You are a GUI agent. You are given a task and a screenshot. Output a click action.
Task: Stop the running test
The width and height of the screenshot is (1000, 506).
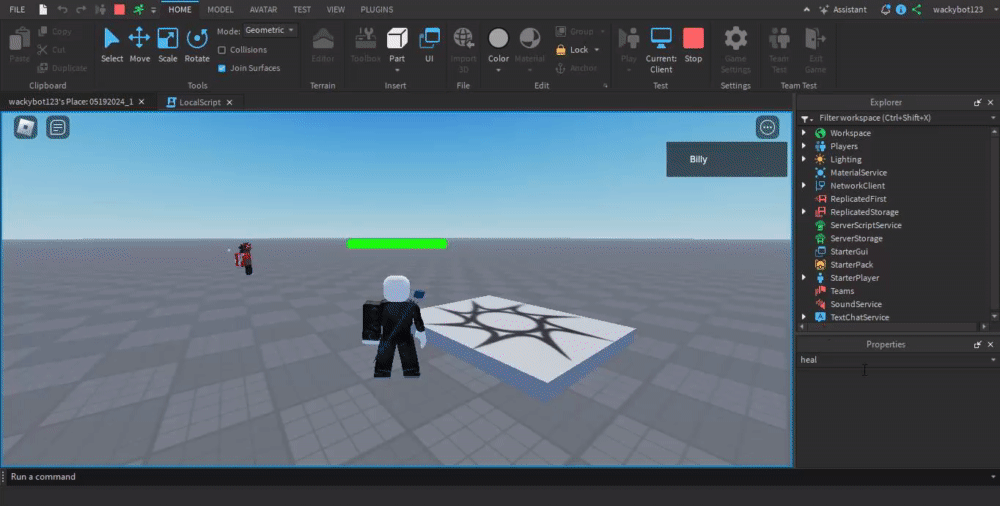[x=693, y=45]
